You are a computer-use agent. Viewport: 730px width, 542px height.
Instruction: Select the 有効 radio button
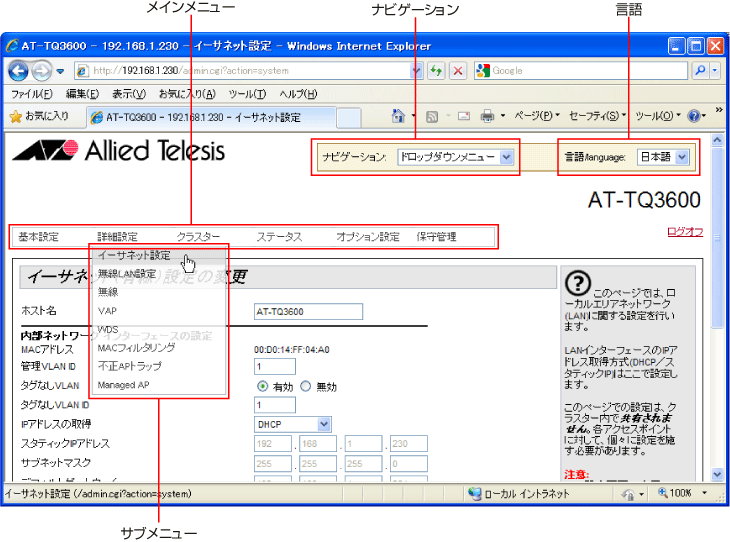pos(263,386)
